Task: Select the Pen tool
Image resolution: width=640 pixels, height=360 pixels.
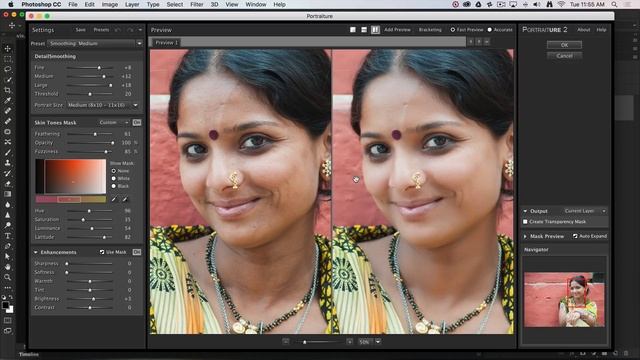Action: 8,246
